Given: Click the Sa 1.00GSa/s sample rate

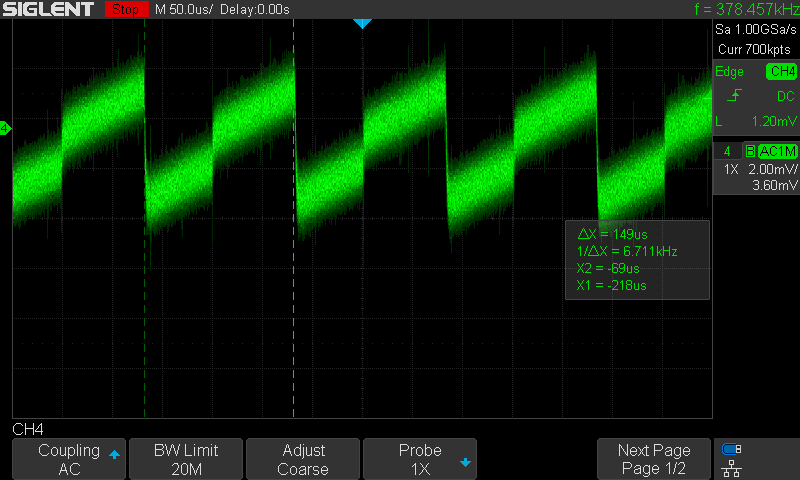Looking at the screenshot, I should 756,29.
